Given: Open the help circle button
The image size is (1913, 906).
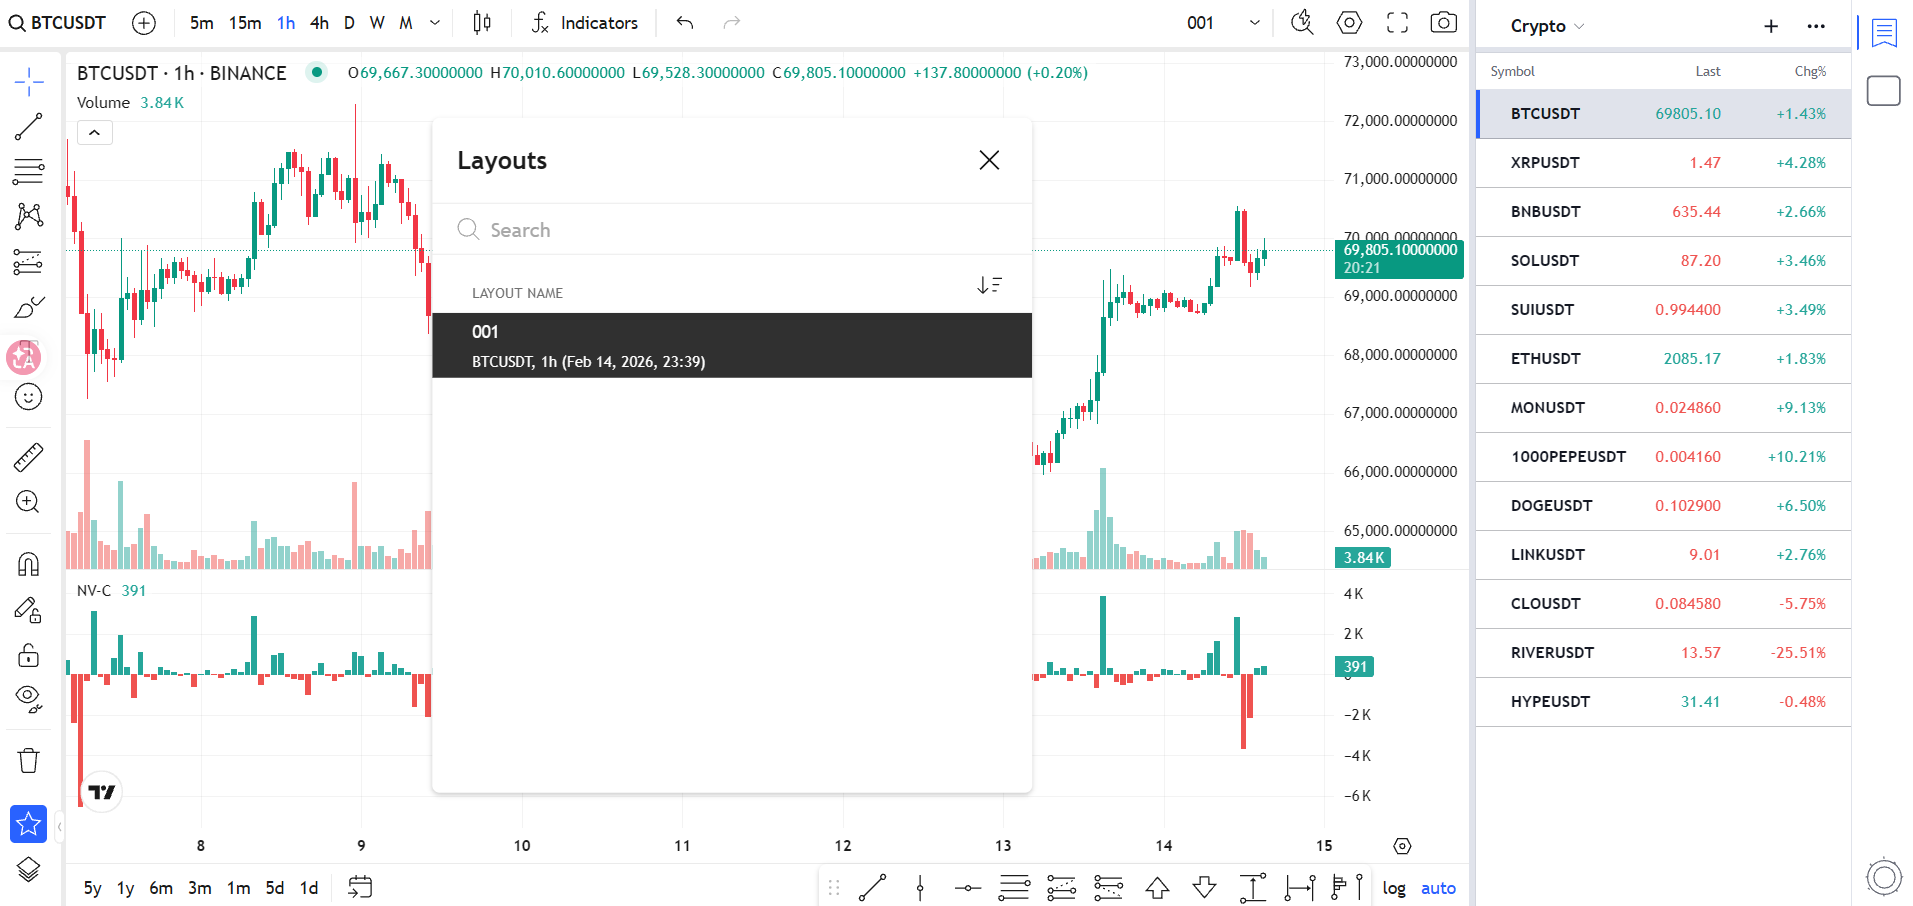Looking at the screenshot, I should [x=1884, y=877].
